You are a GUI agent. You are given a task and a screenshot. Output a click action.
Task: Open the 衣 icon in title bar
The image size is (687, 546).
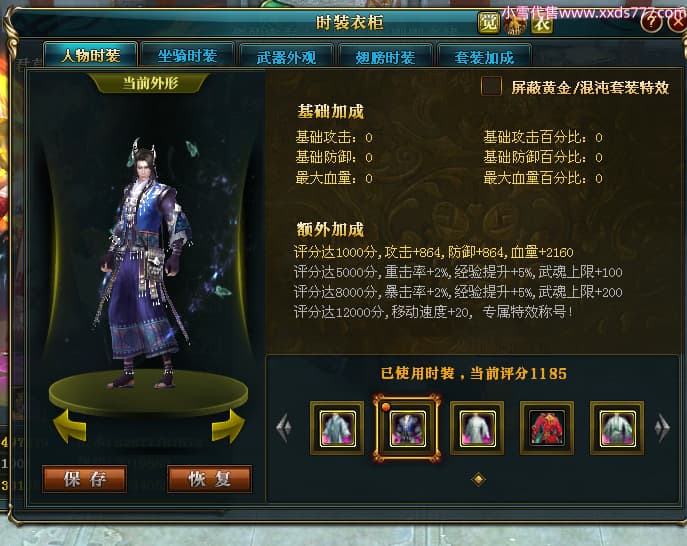[542, 23]
